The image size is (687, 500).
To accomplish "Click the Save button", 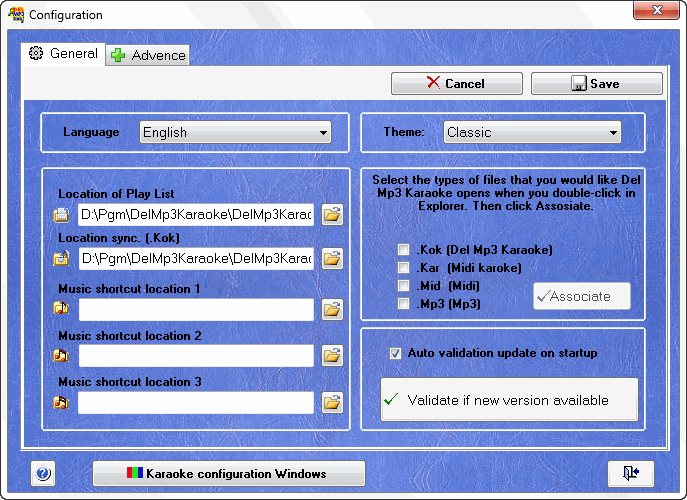I will click(597, 83).
